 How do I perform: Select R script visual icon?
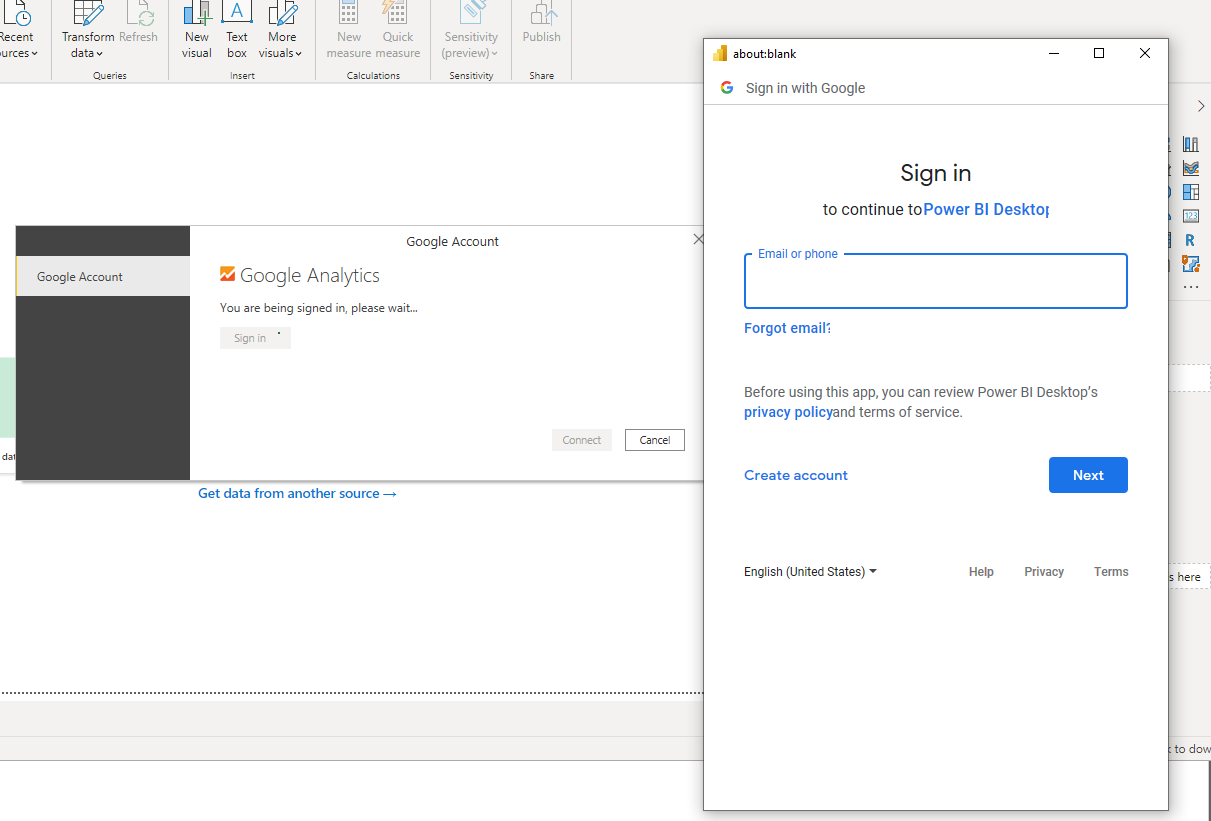pos(1190,240)
